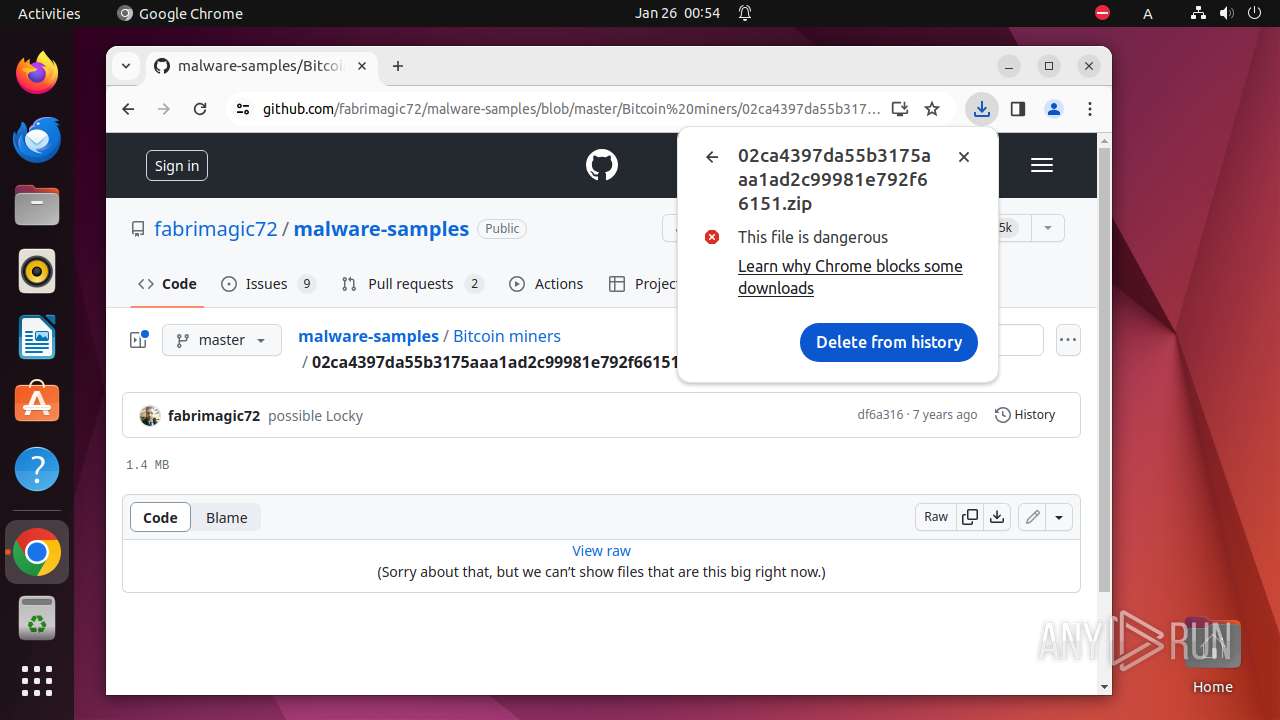
Task: Click the page vertical scrollbar
Action: click(x=1104, y=370)
